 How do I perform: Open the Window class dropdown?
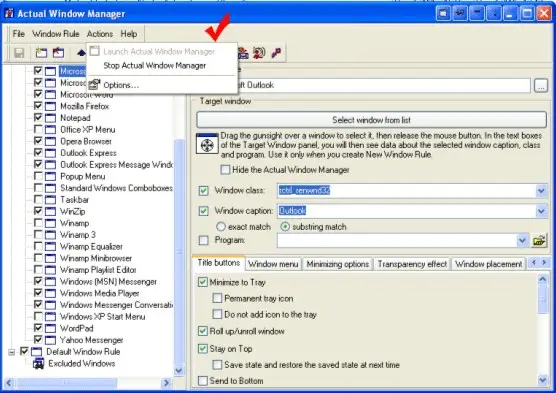(x=541, y=191)
